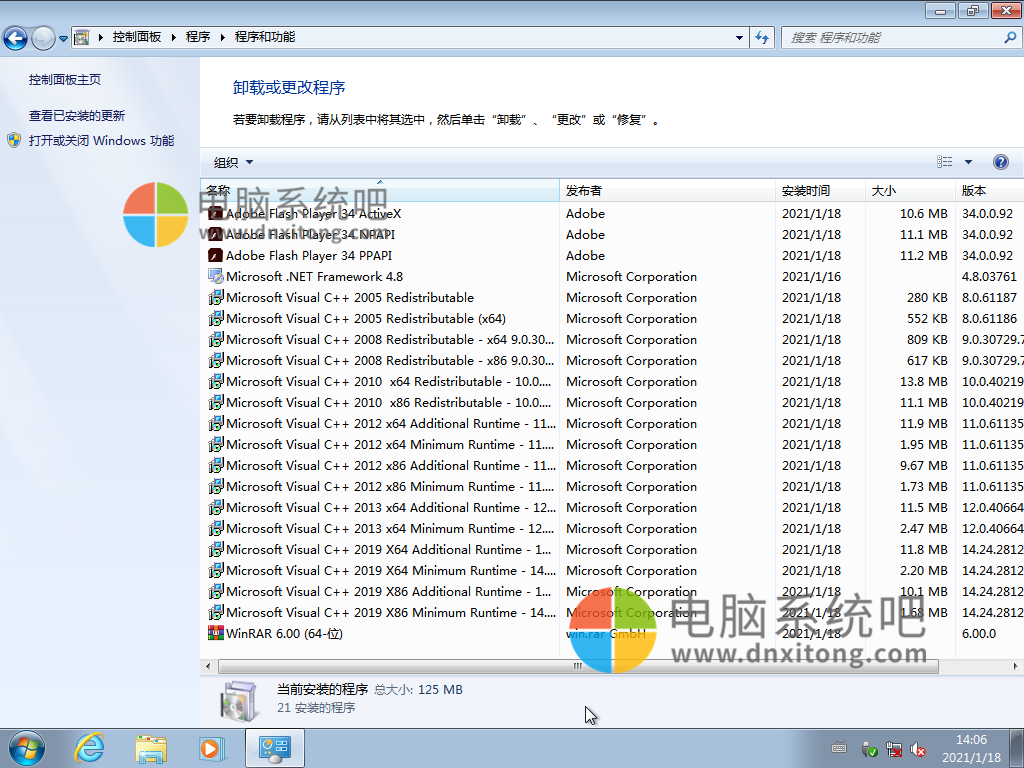Screen dimensions: 1024x768
Task: Open 查看已安装的更新 link
Action: pyautogui.click(x=76, y=116)
